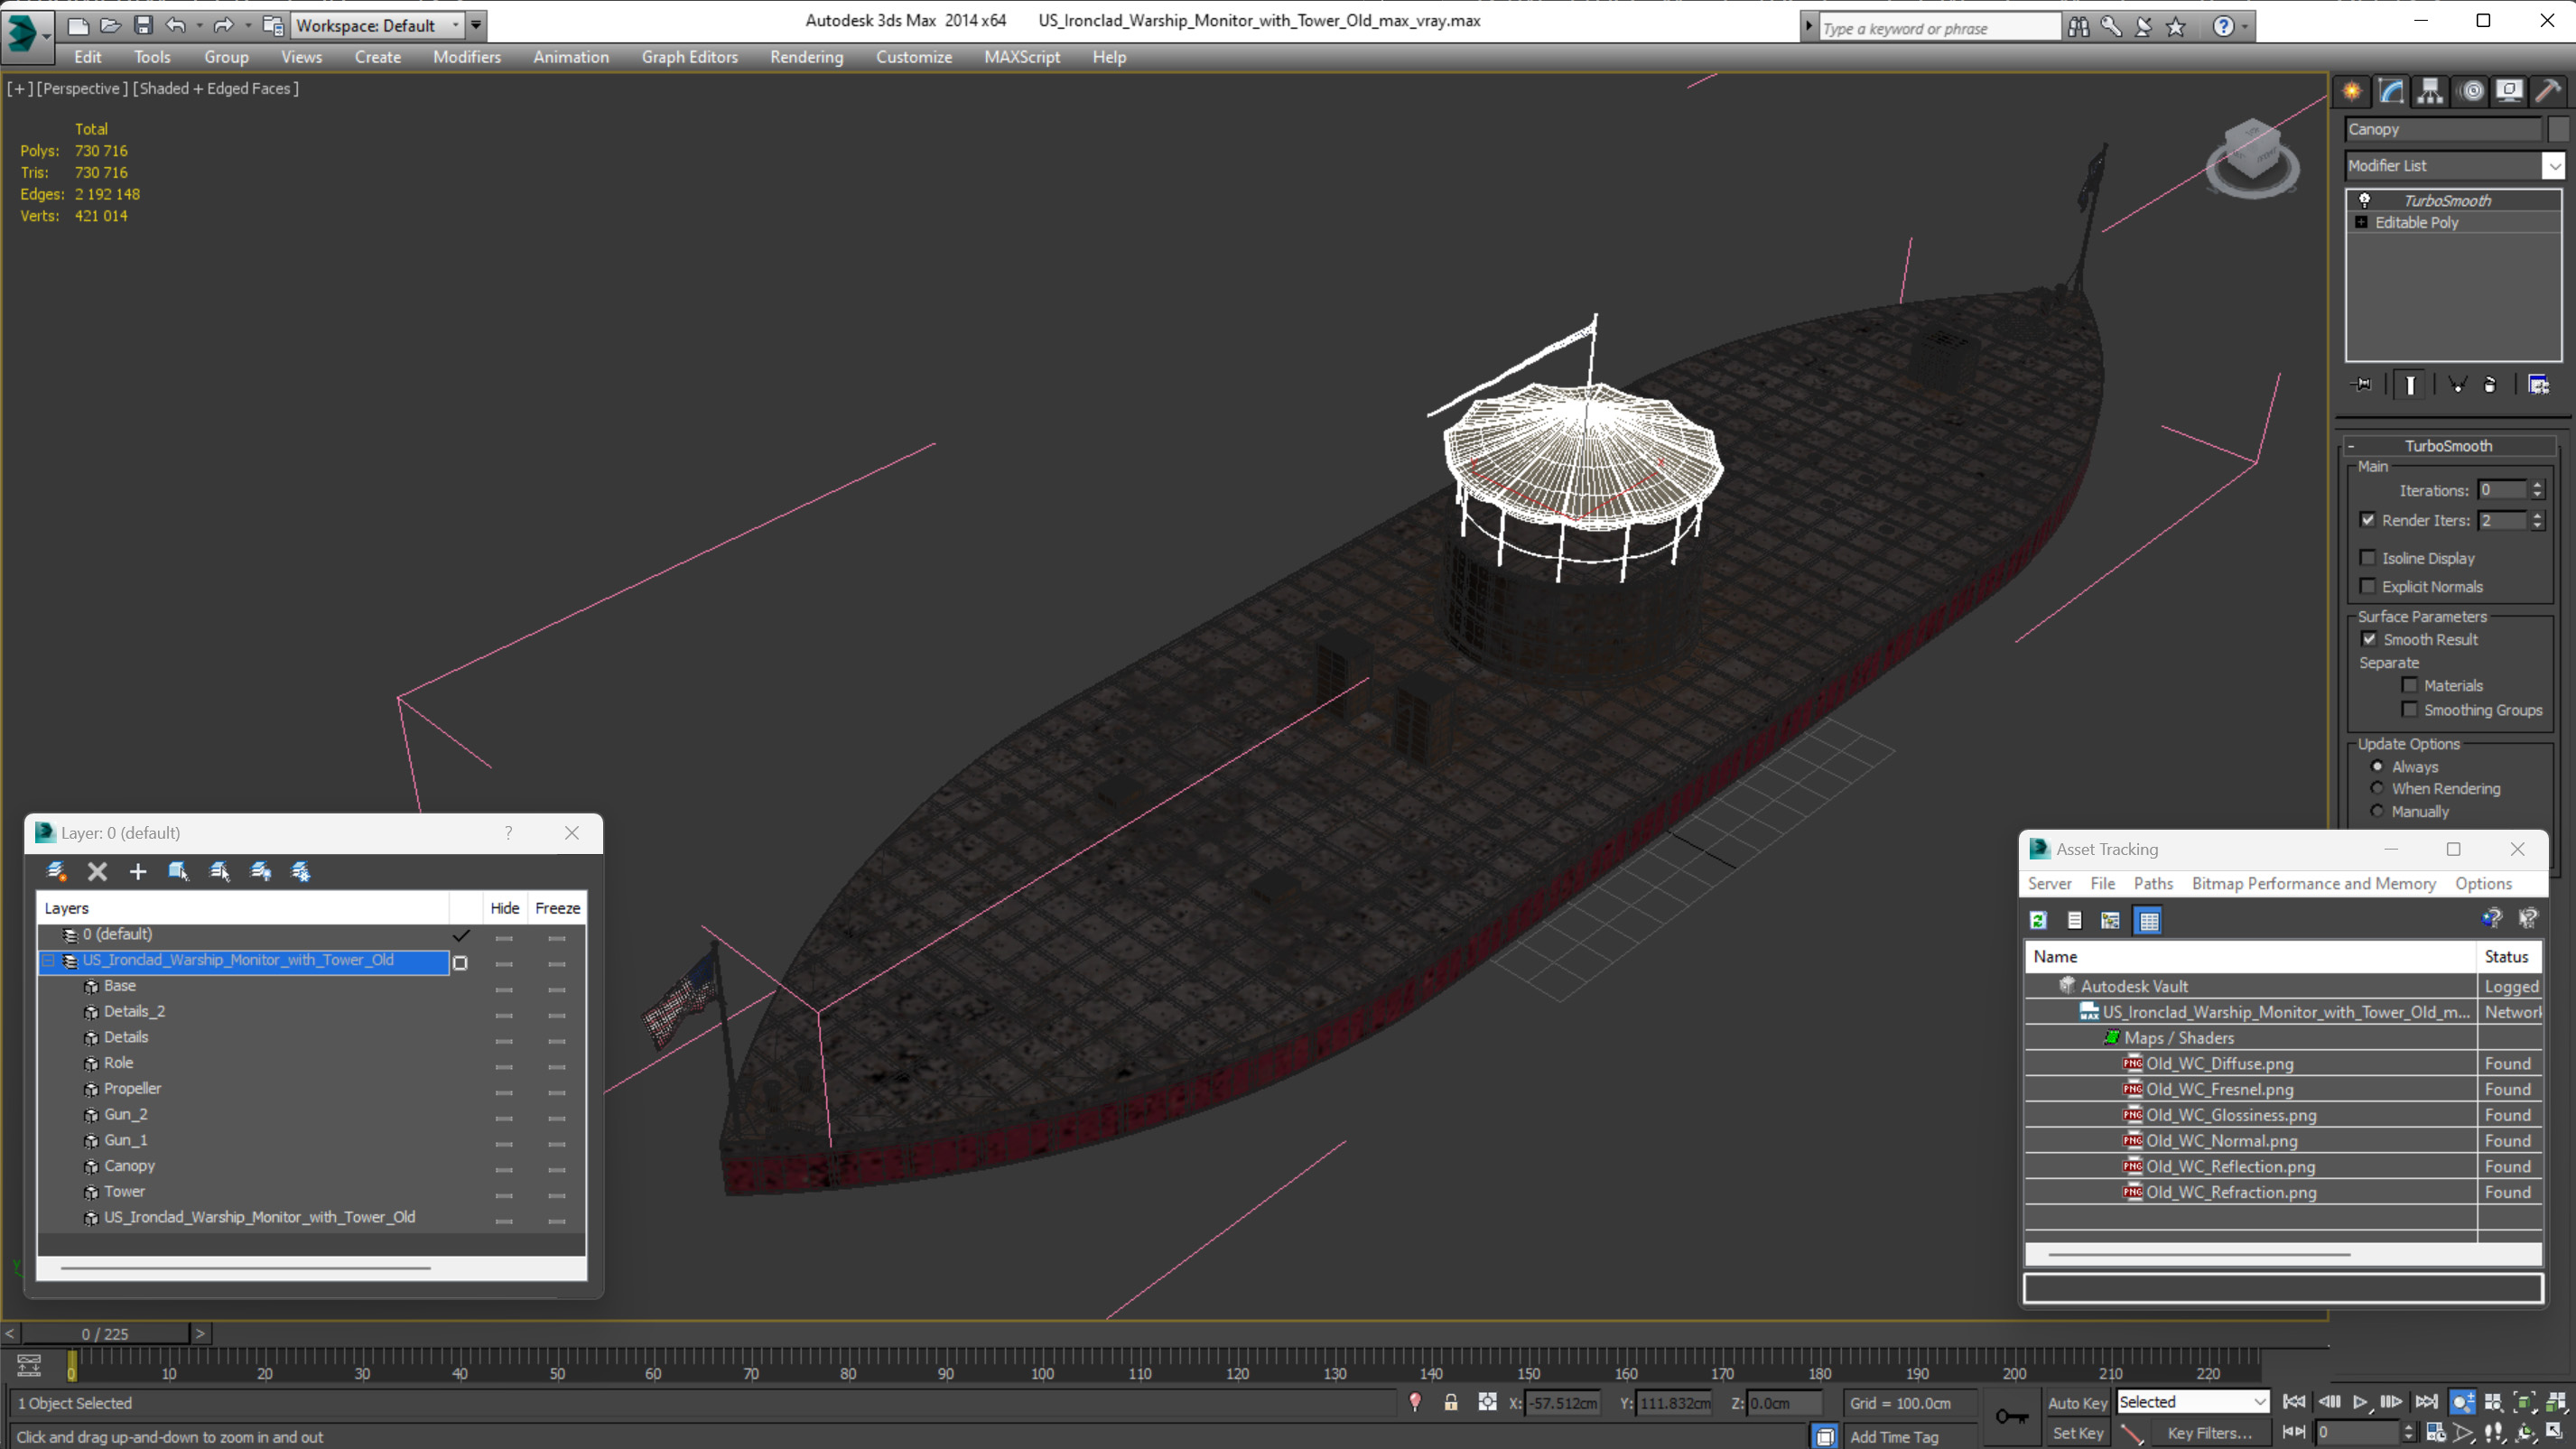Viewport: 2576px width, 1449px height.
Task: Toggle TurboSmooth modifier lightbulb on/off
Action: tap(2365, 200)
